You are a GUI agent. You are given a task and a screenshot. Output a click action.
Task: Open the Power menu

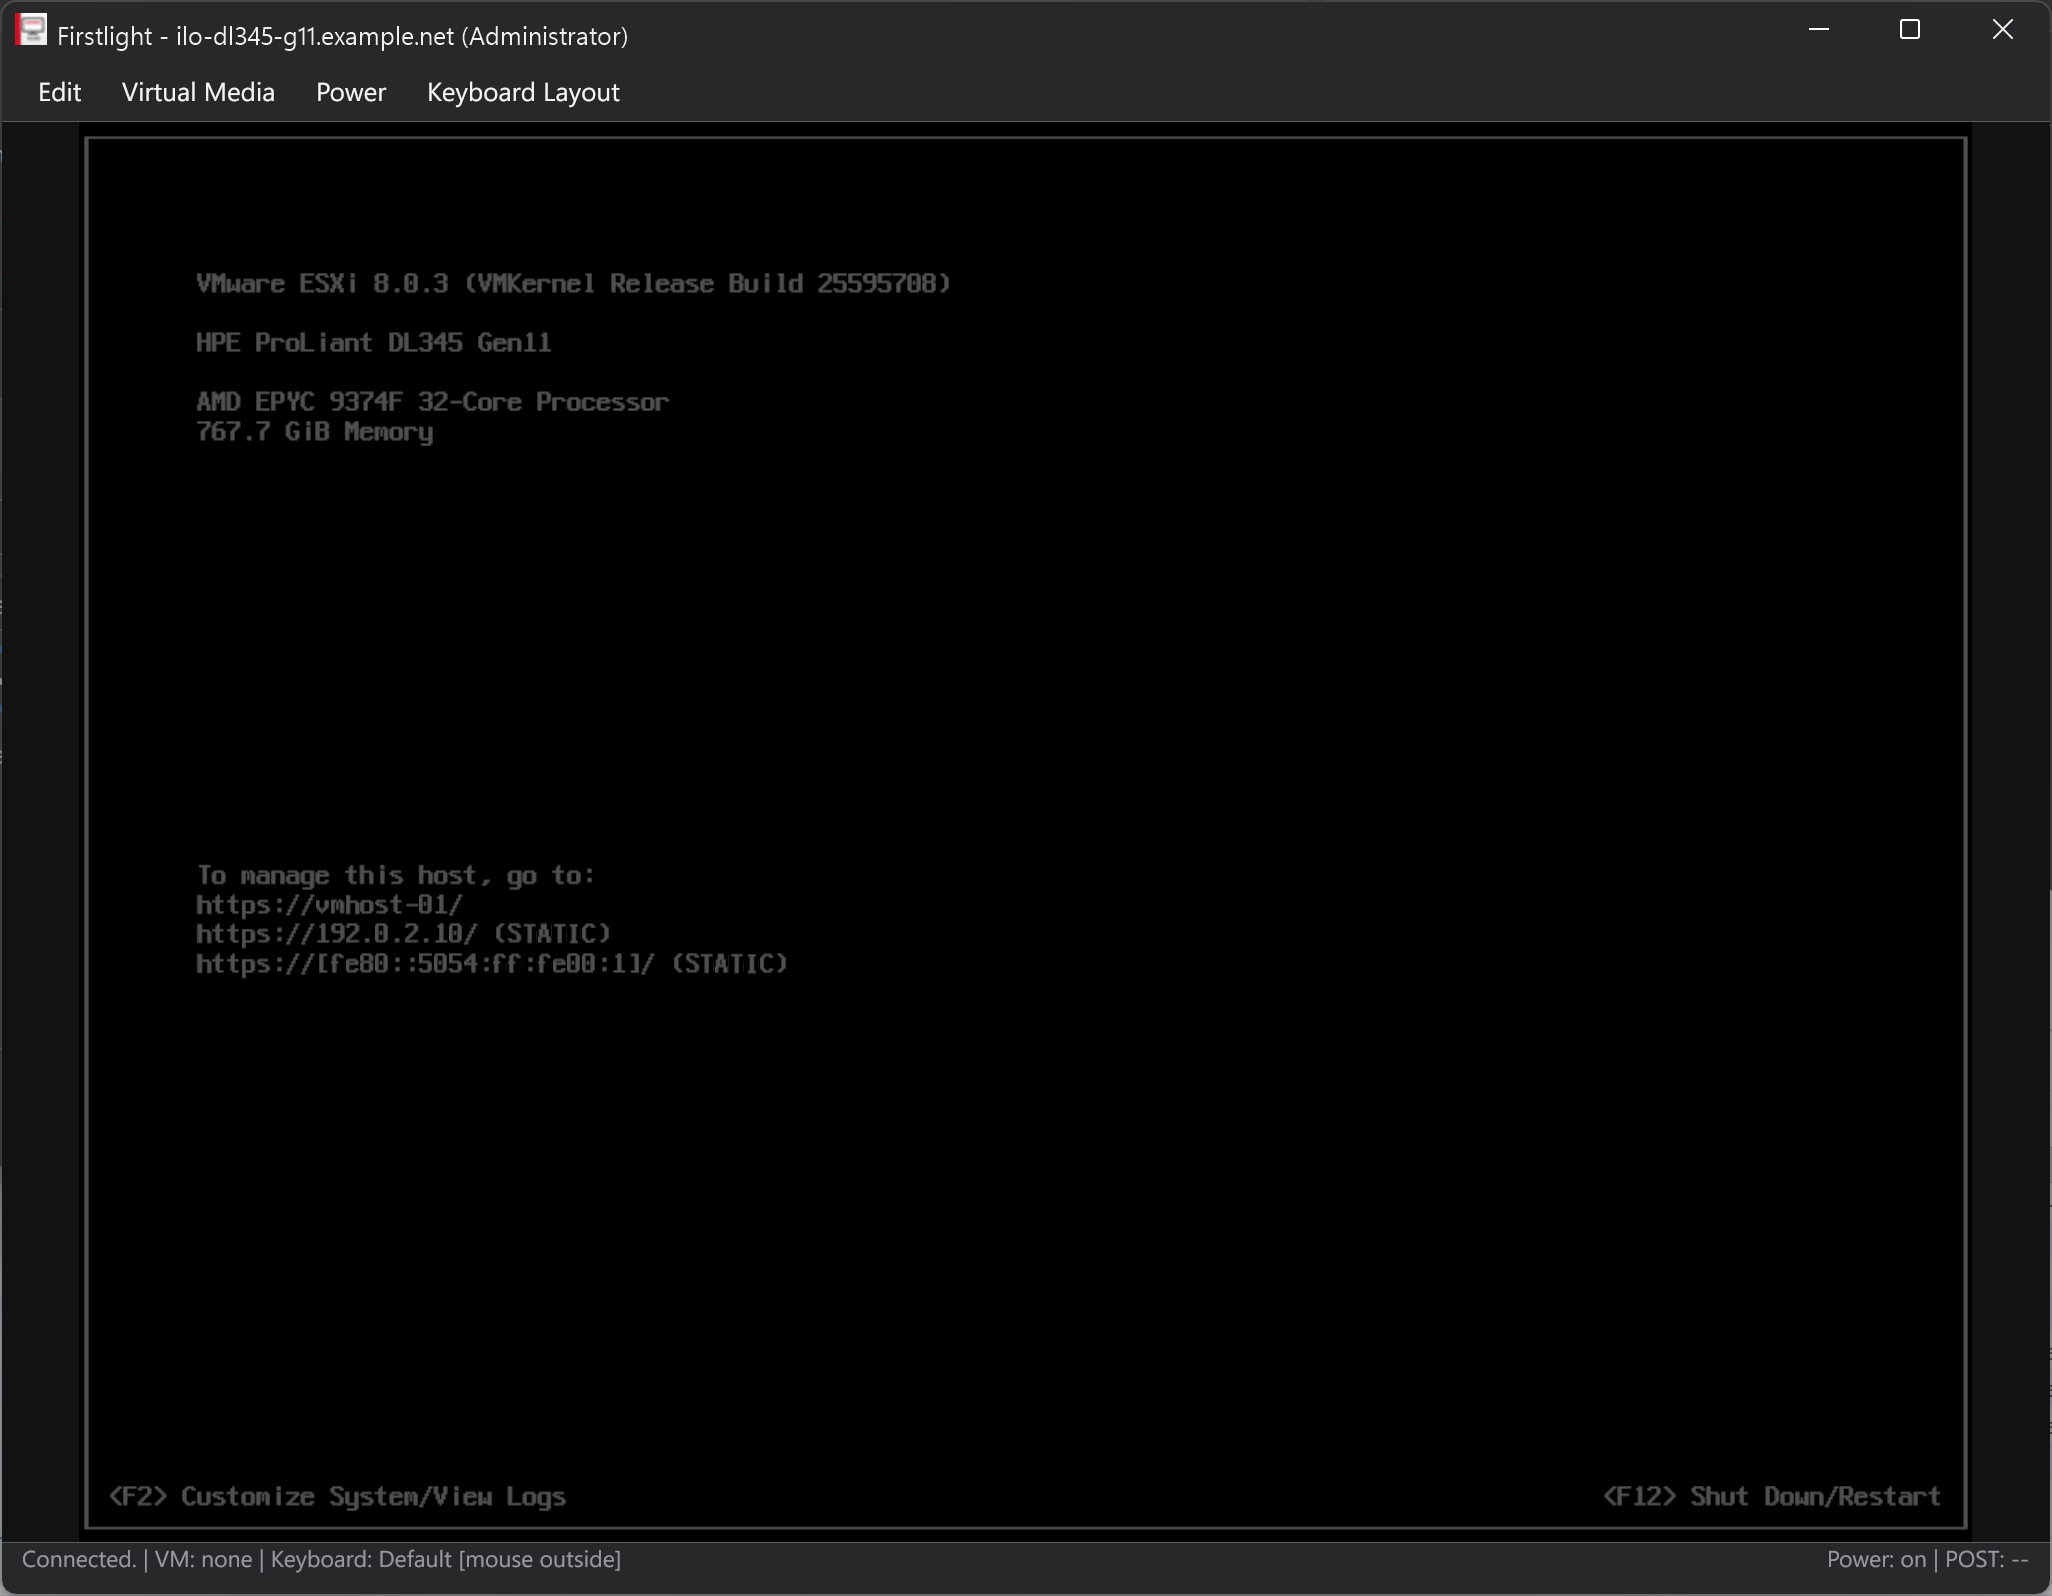pos(351,92)
